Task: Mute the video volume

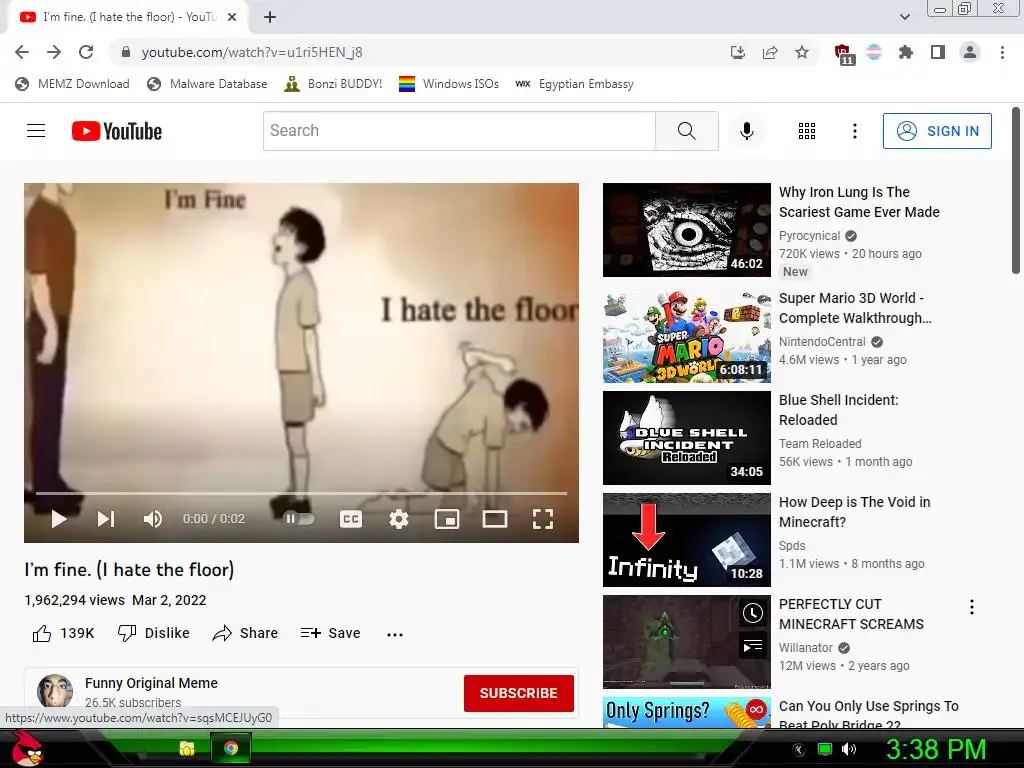Action: pyautogui.click(x=153, y=519)
